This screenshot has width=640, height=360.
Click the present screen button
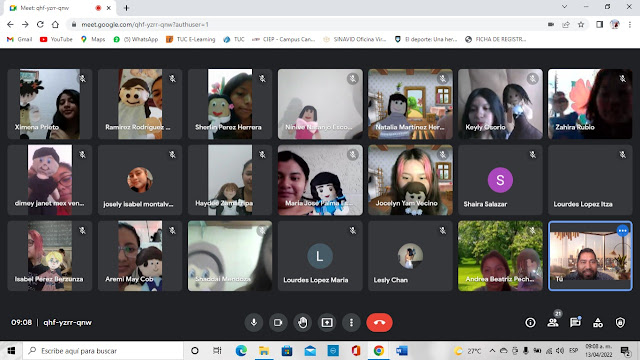pyautogui.click(x=327, y=322)
